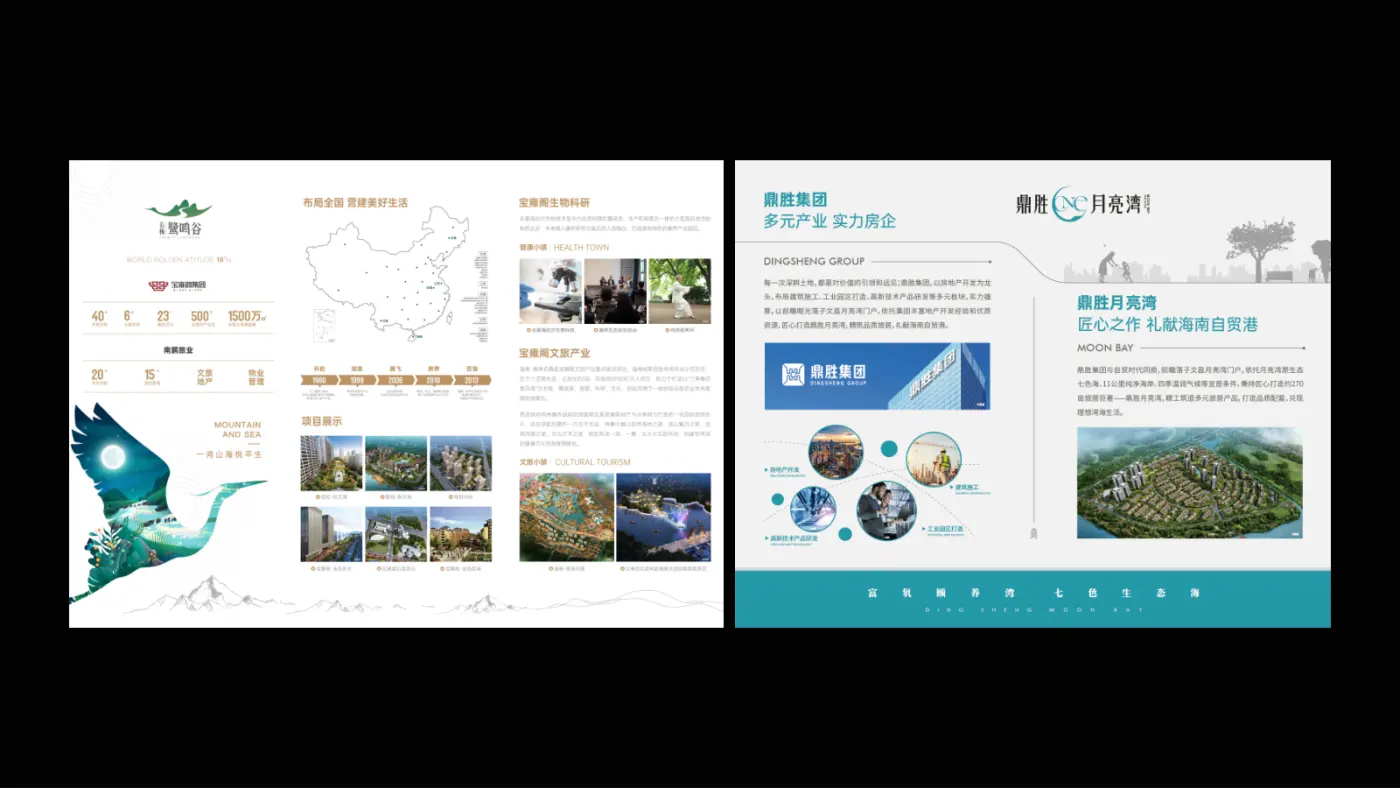Click the "物业管理" label
Viewport: 1400px width, 788px height.
(256, 377)
